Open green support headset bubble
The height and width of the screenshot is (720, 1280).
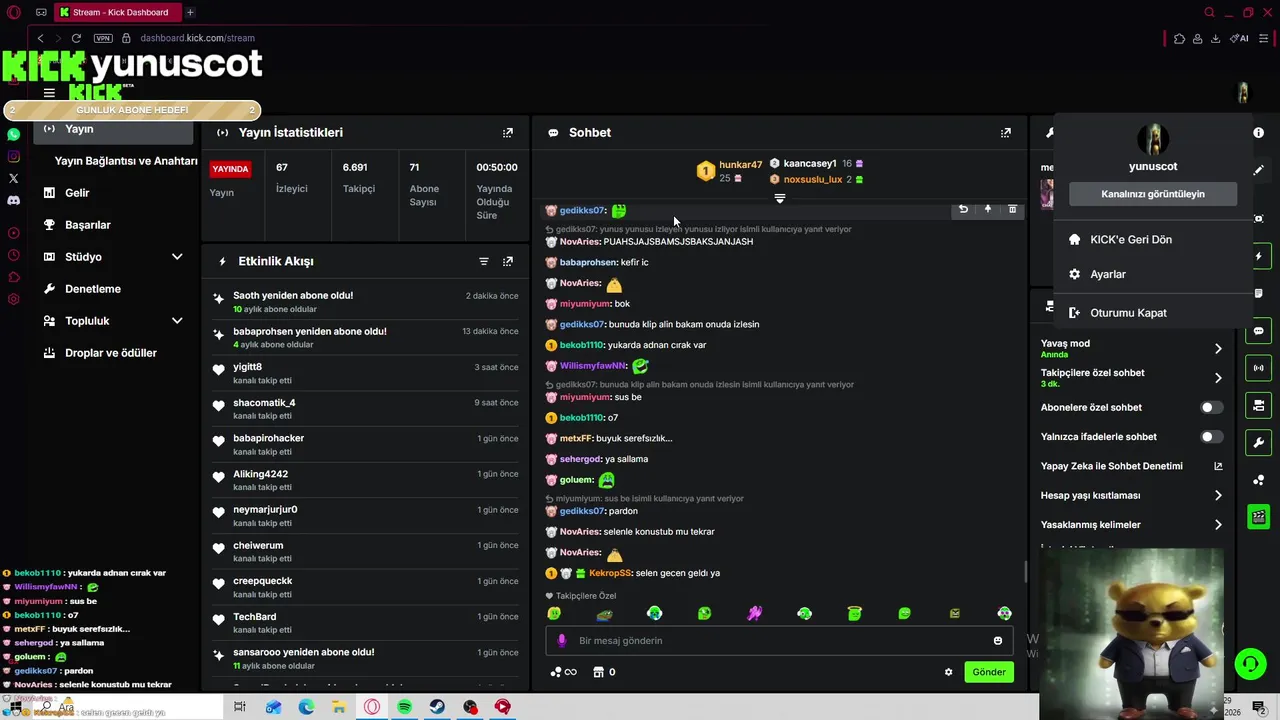coord(1250,664)
